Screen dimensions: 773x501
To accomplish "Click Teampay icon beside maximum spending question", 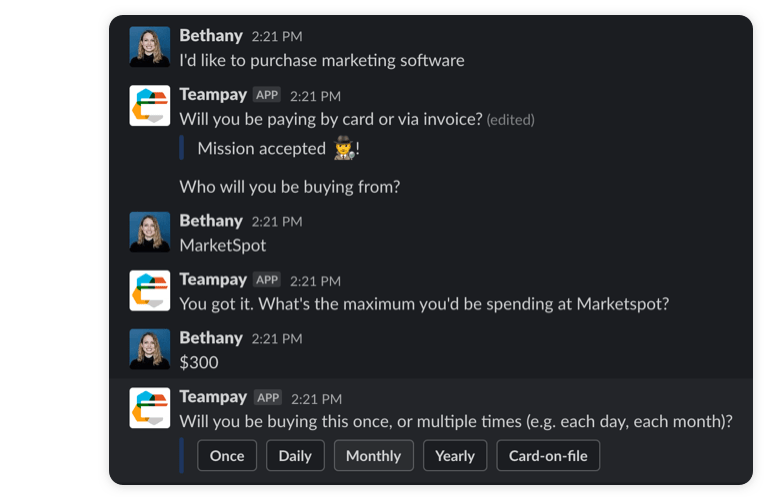I will tap(150, 290).
